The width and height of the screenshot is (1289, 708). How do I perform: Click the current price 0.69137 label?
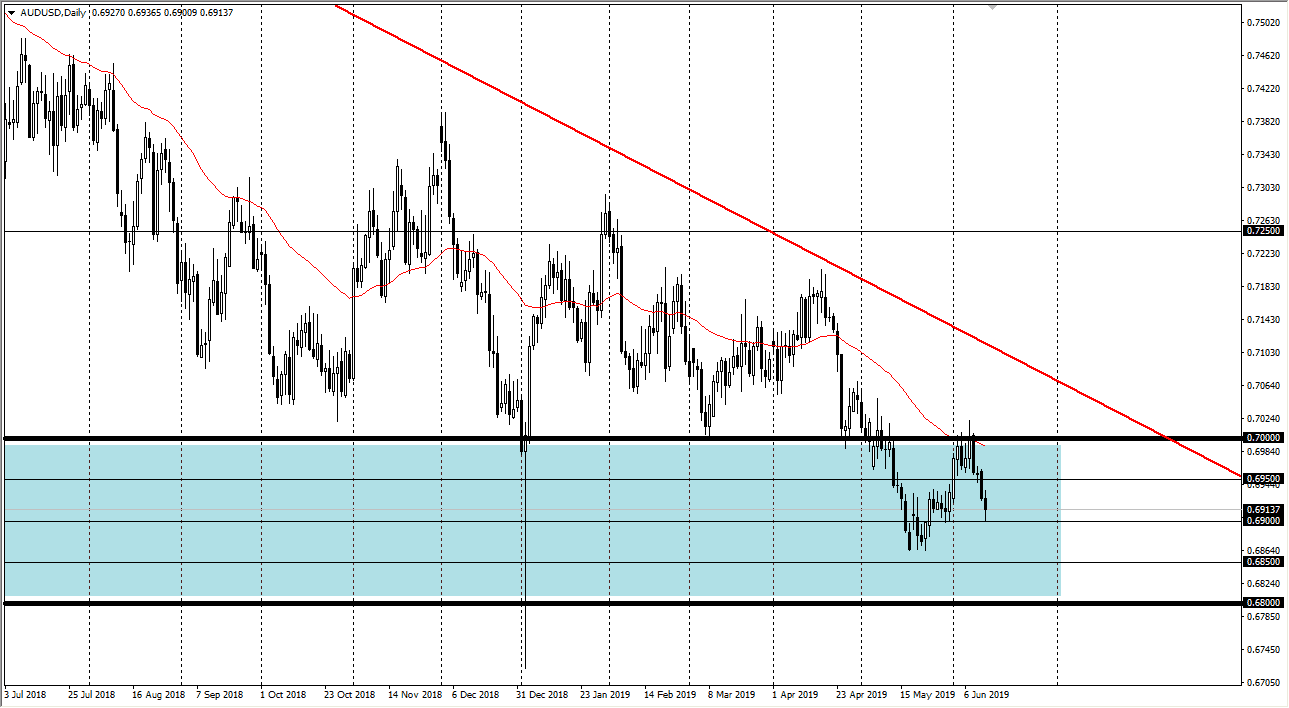pos(1264,509)
